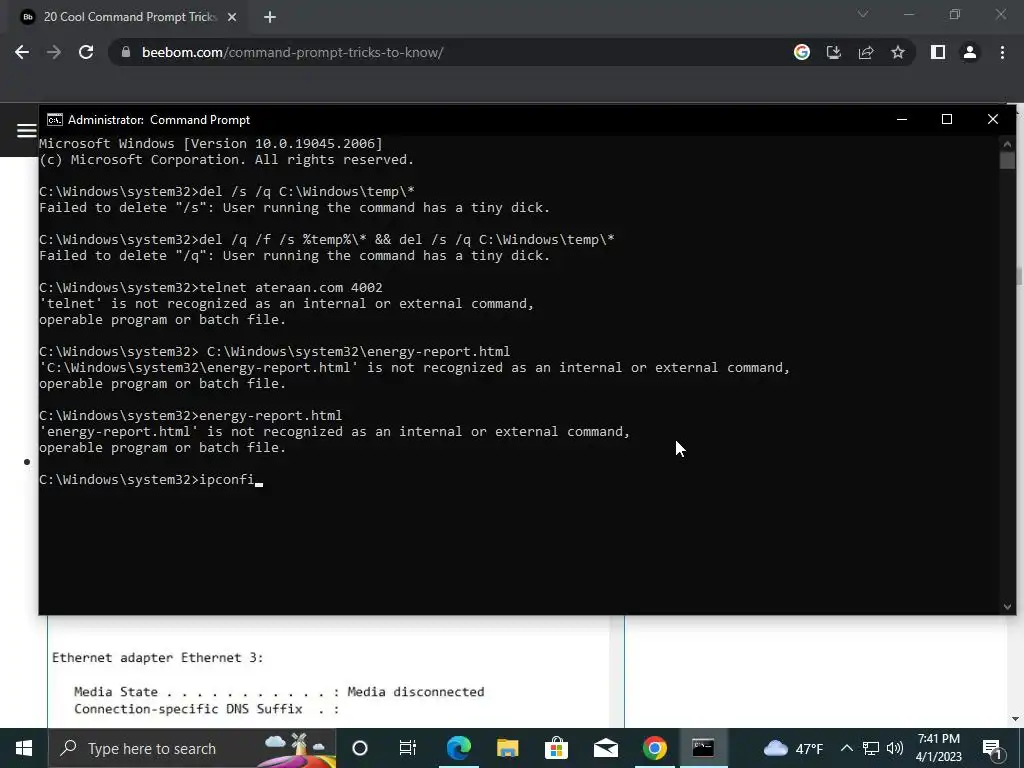Click the install app icon in address bar
1024x768 pixels.
[834, 52]
